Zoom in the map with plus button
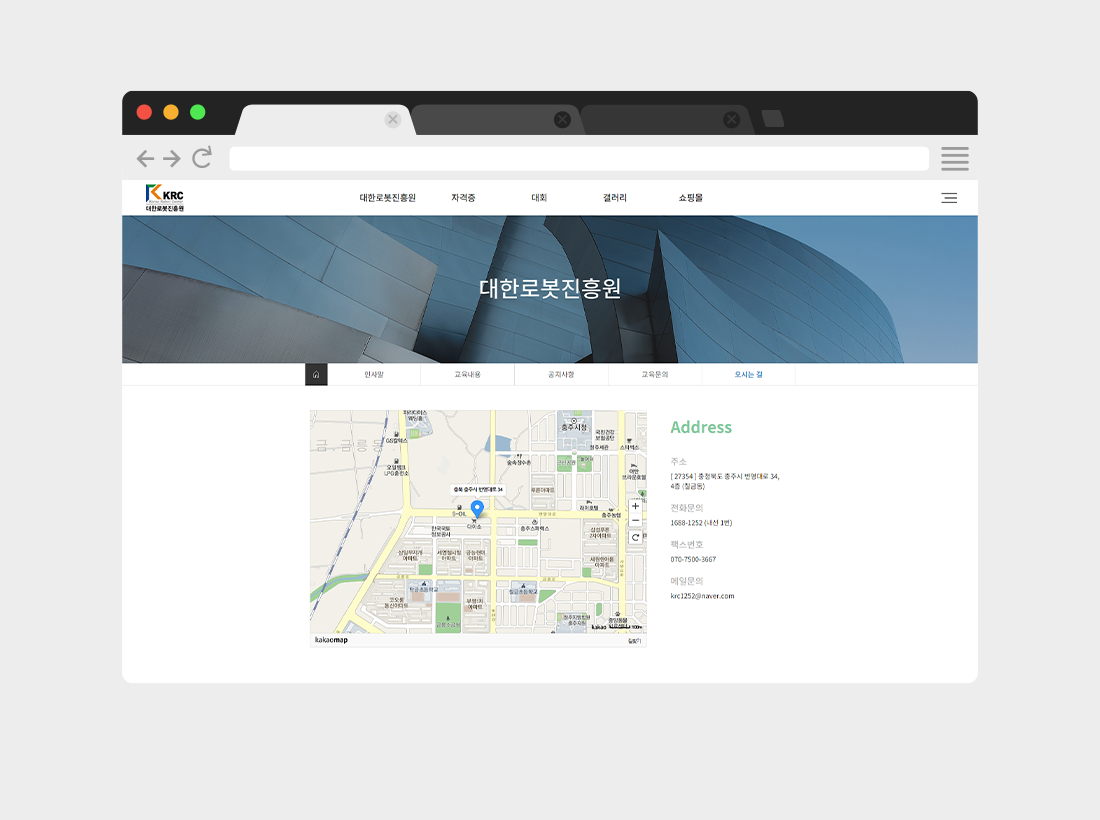The image size is (1100, 820). coord(635,506)
